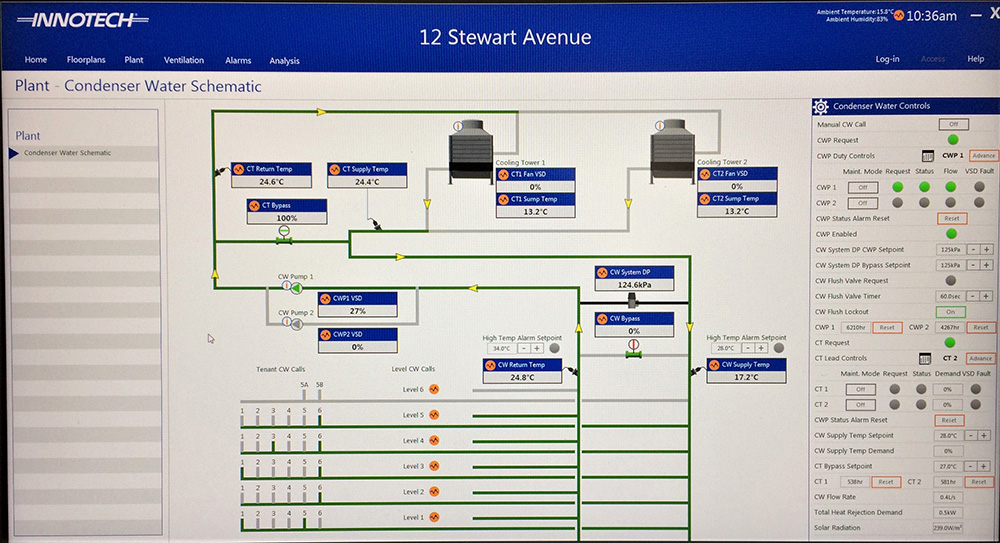Viewport: 1000px width, 543px height.
Task: Click the Level 5 CW call trend icon
Action: point(434,415)
